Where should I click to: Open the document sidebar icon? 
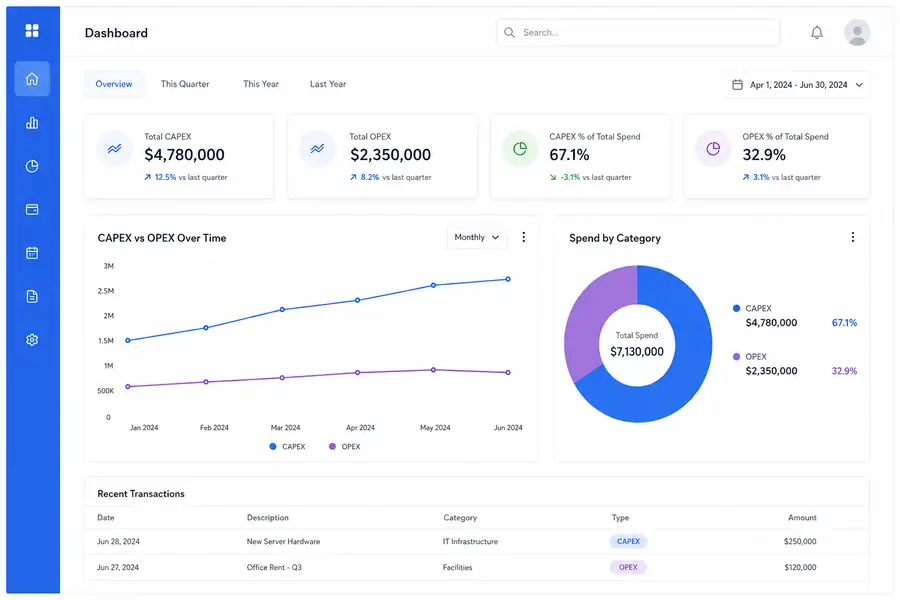point(32,296)
